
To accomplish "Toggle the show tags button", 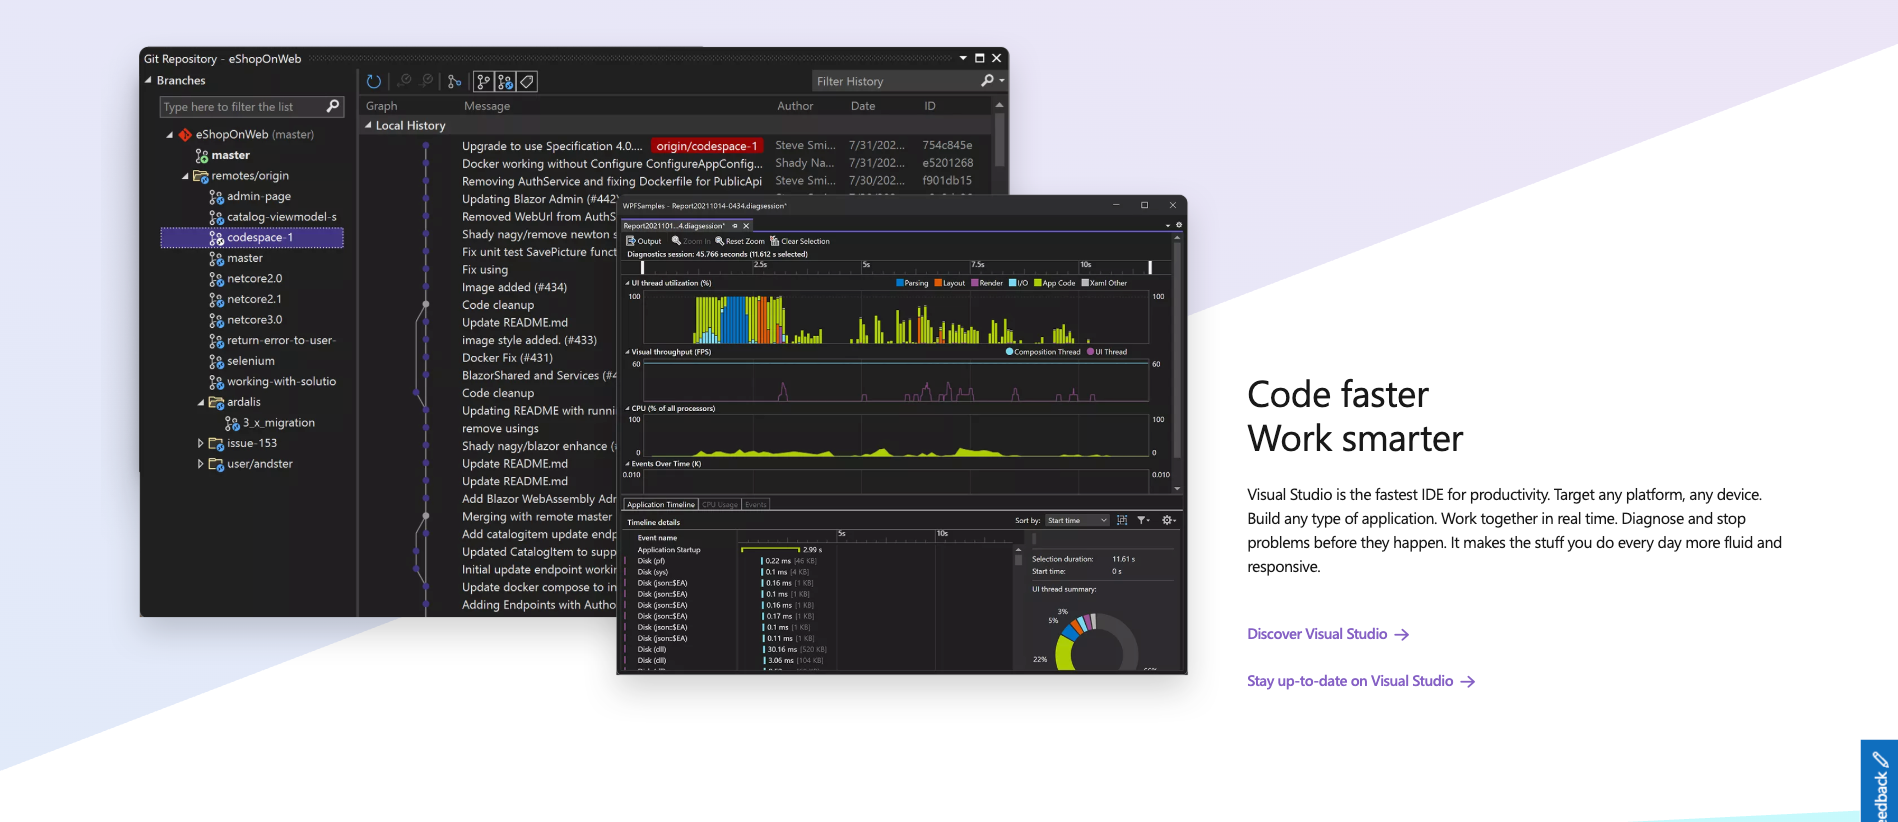I will pyautogui.click(x=527, y=81).
